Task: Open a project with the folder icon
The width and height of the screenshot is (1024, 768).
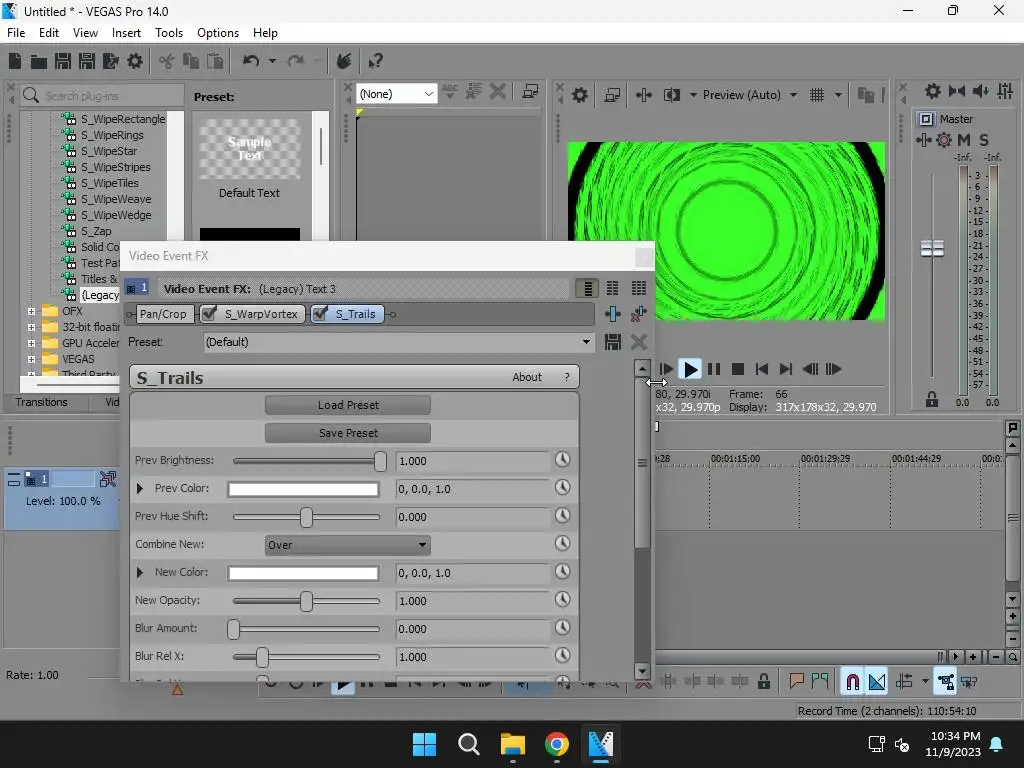Action: coord(39,61)
